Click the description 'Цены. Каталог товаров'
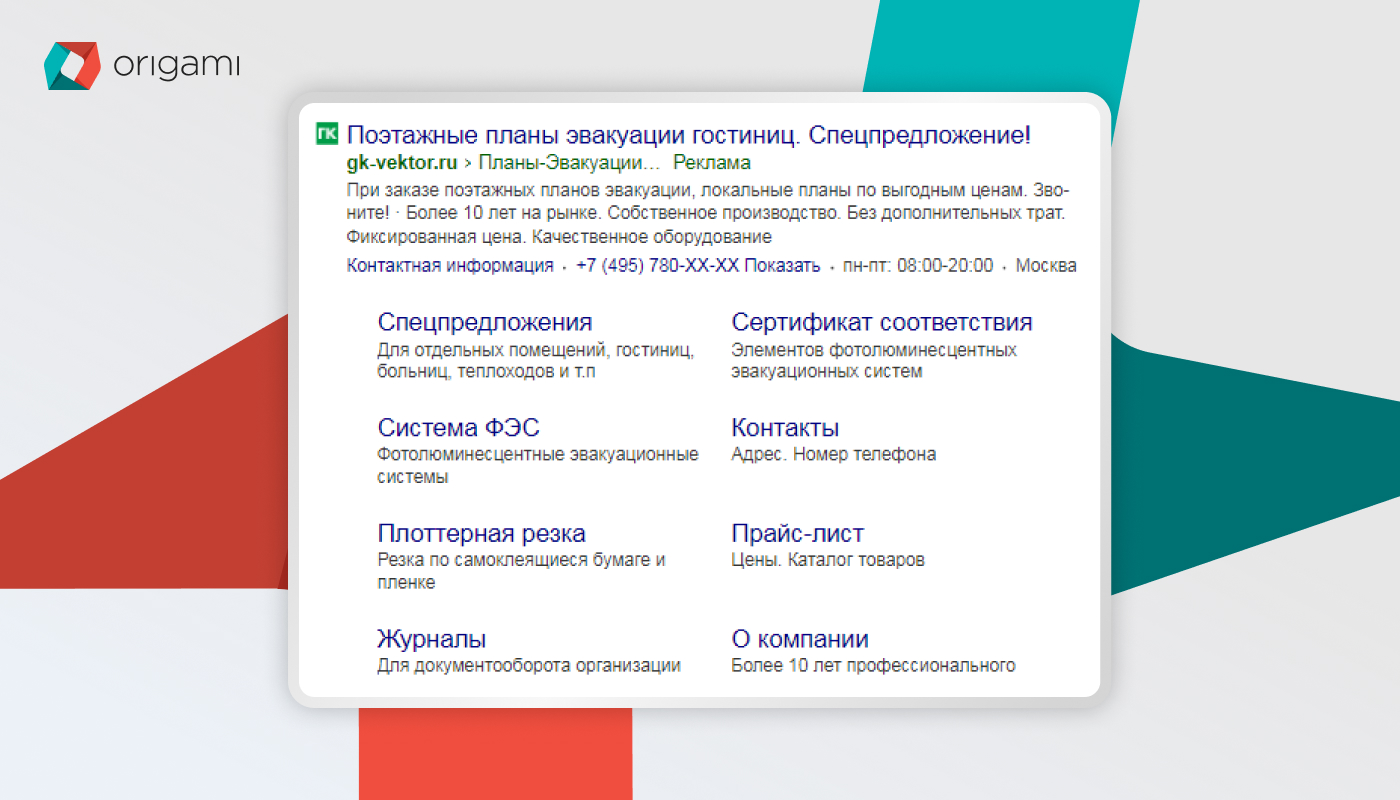 [x=828, y=559]
